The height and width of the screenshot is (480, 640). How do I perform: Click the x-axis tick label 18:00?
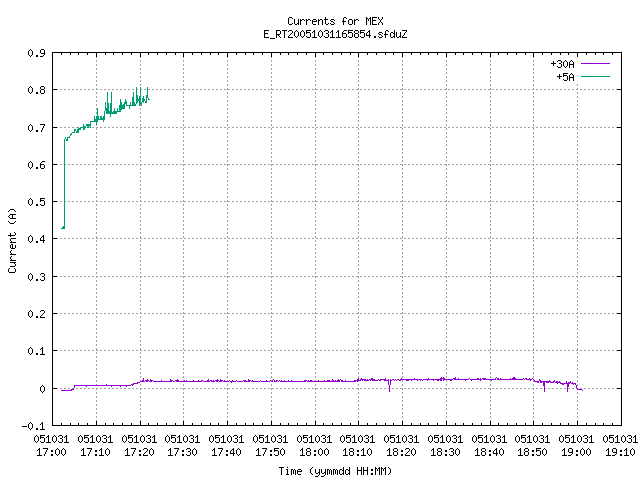click(314, 452)
